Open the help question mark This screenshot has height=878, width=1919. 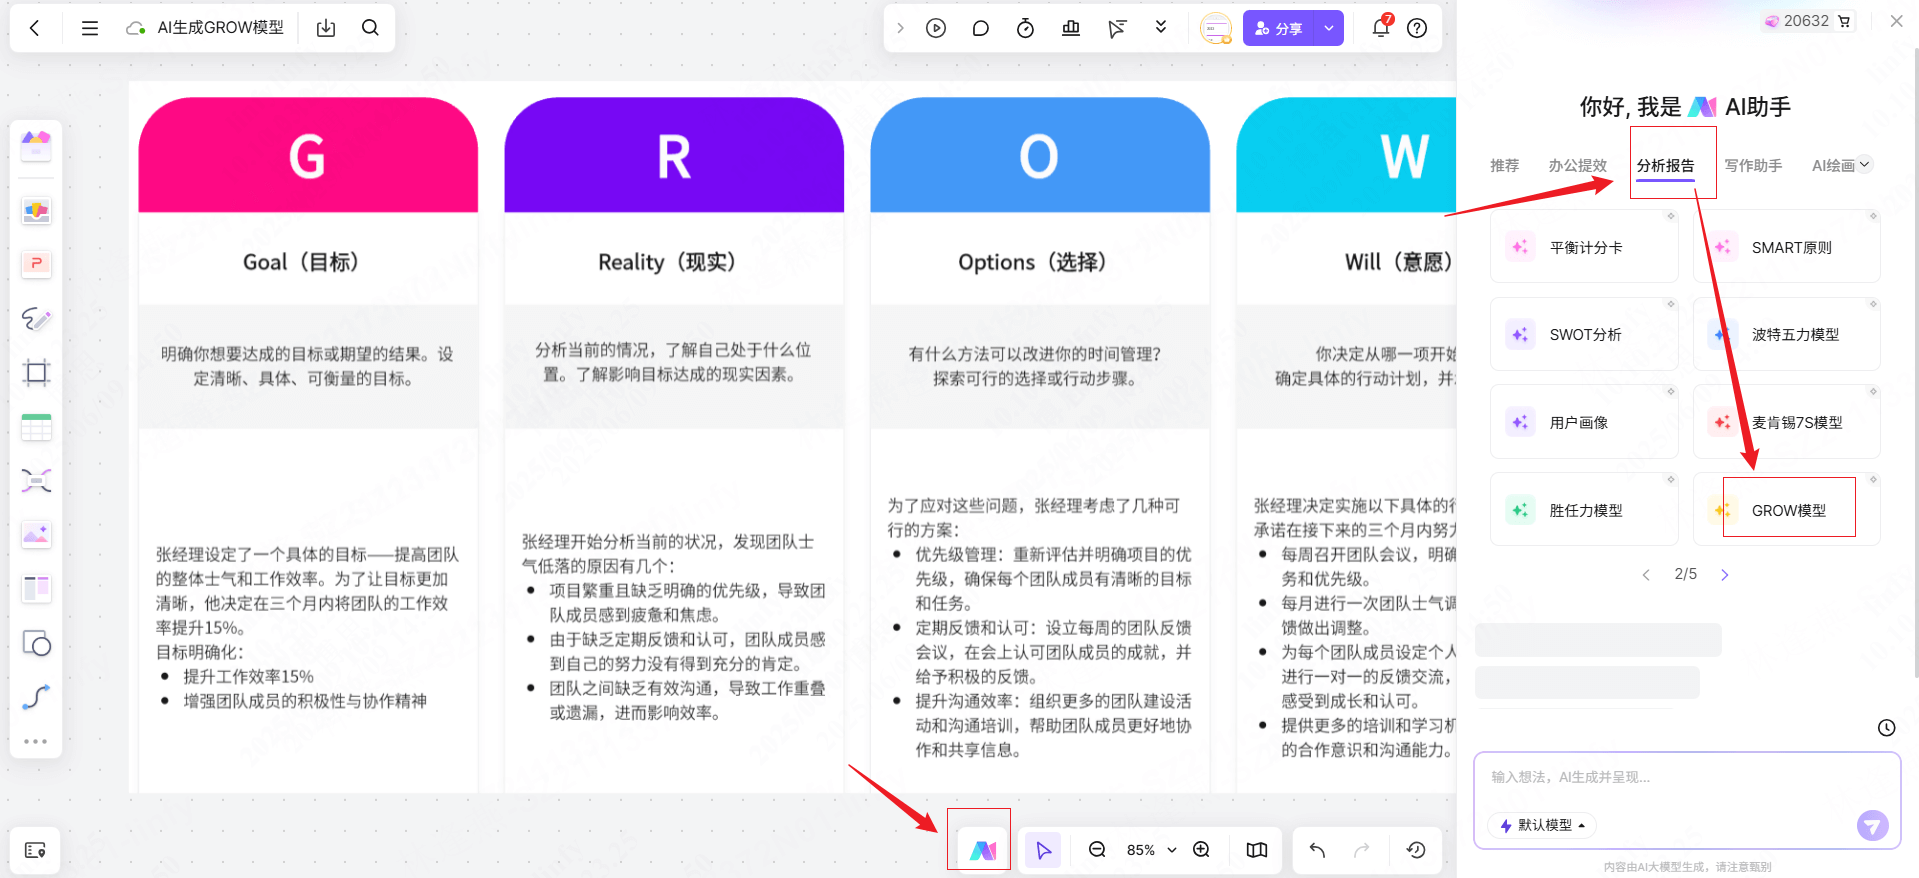tap(1417, 28)
